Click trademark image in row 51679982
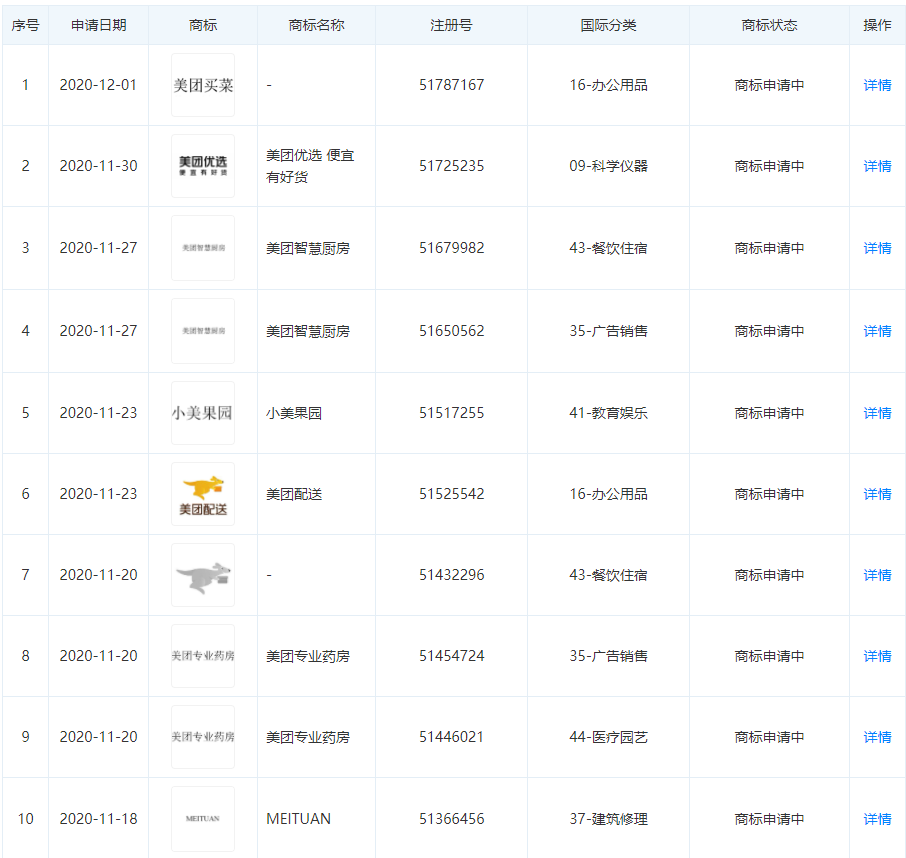906x858 pixels. 203,248
